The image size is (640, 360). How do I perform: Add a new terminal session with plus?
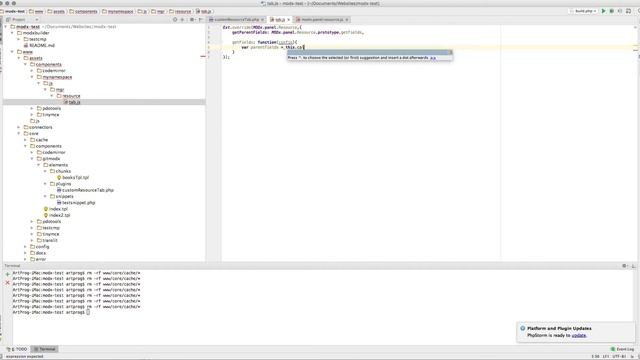tap(7, 274)
